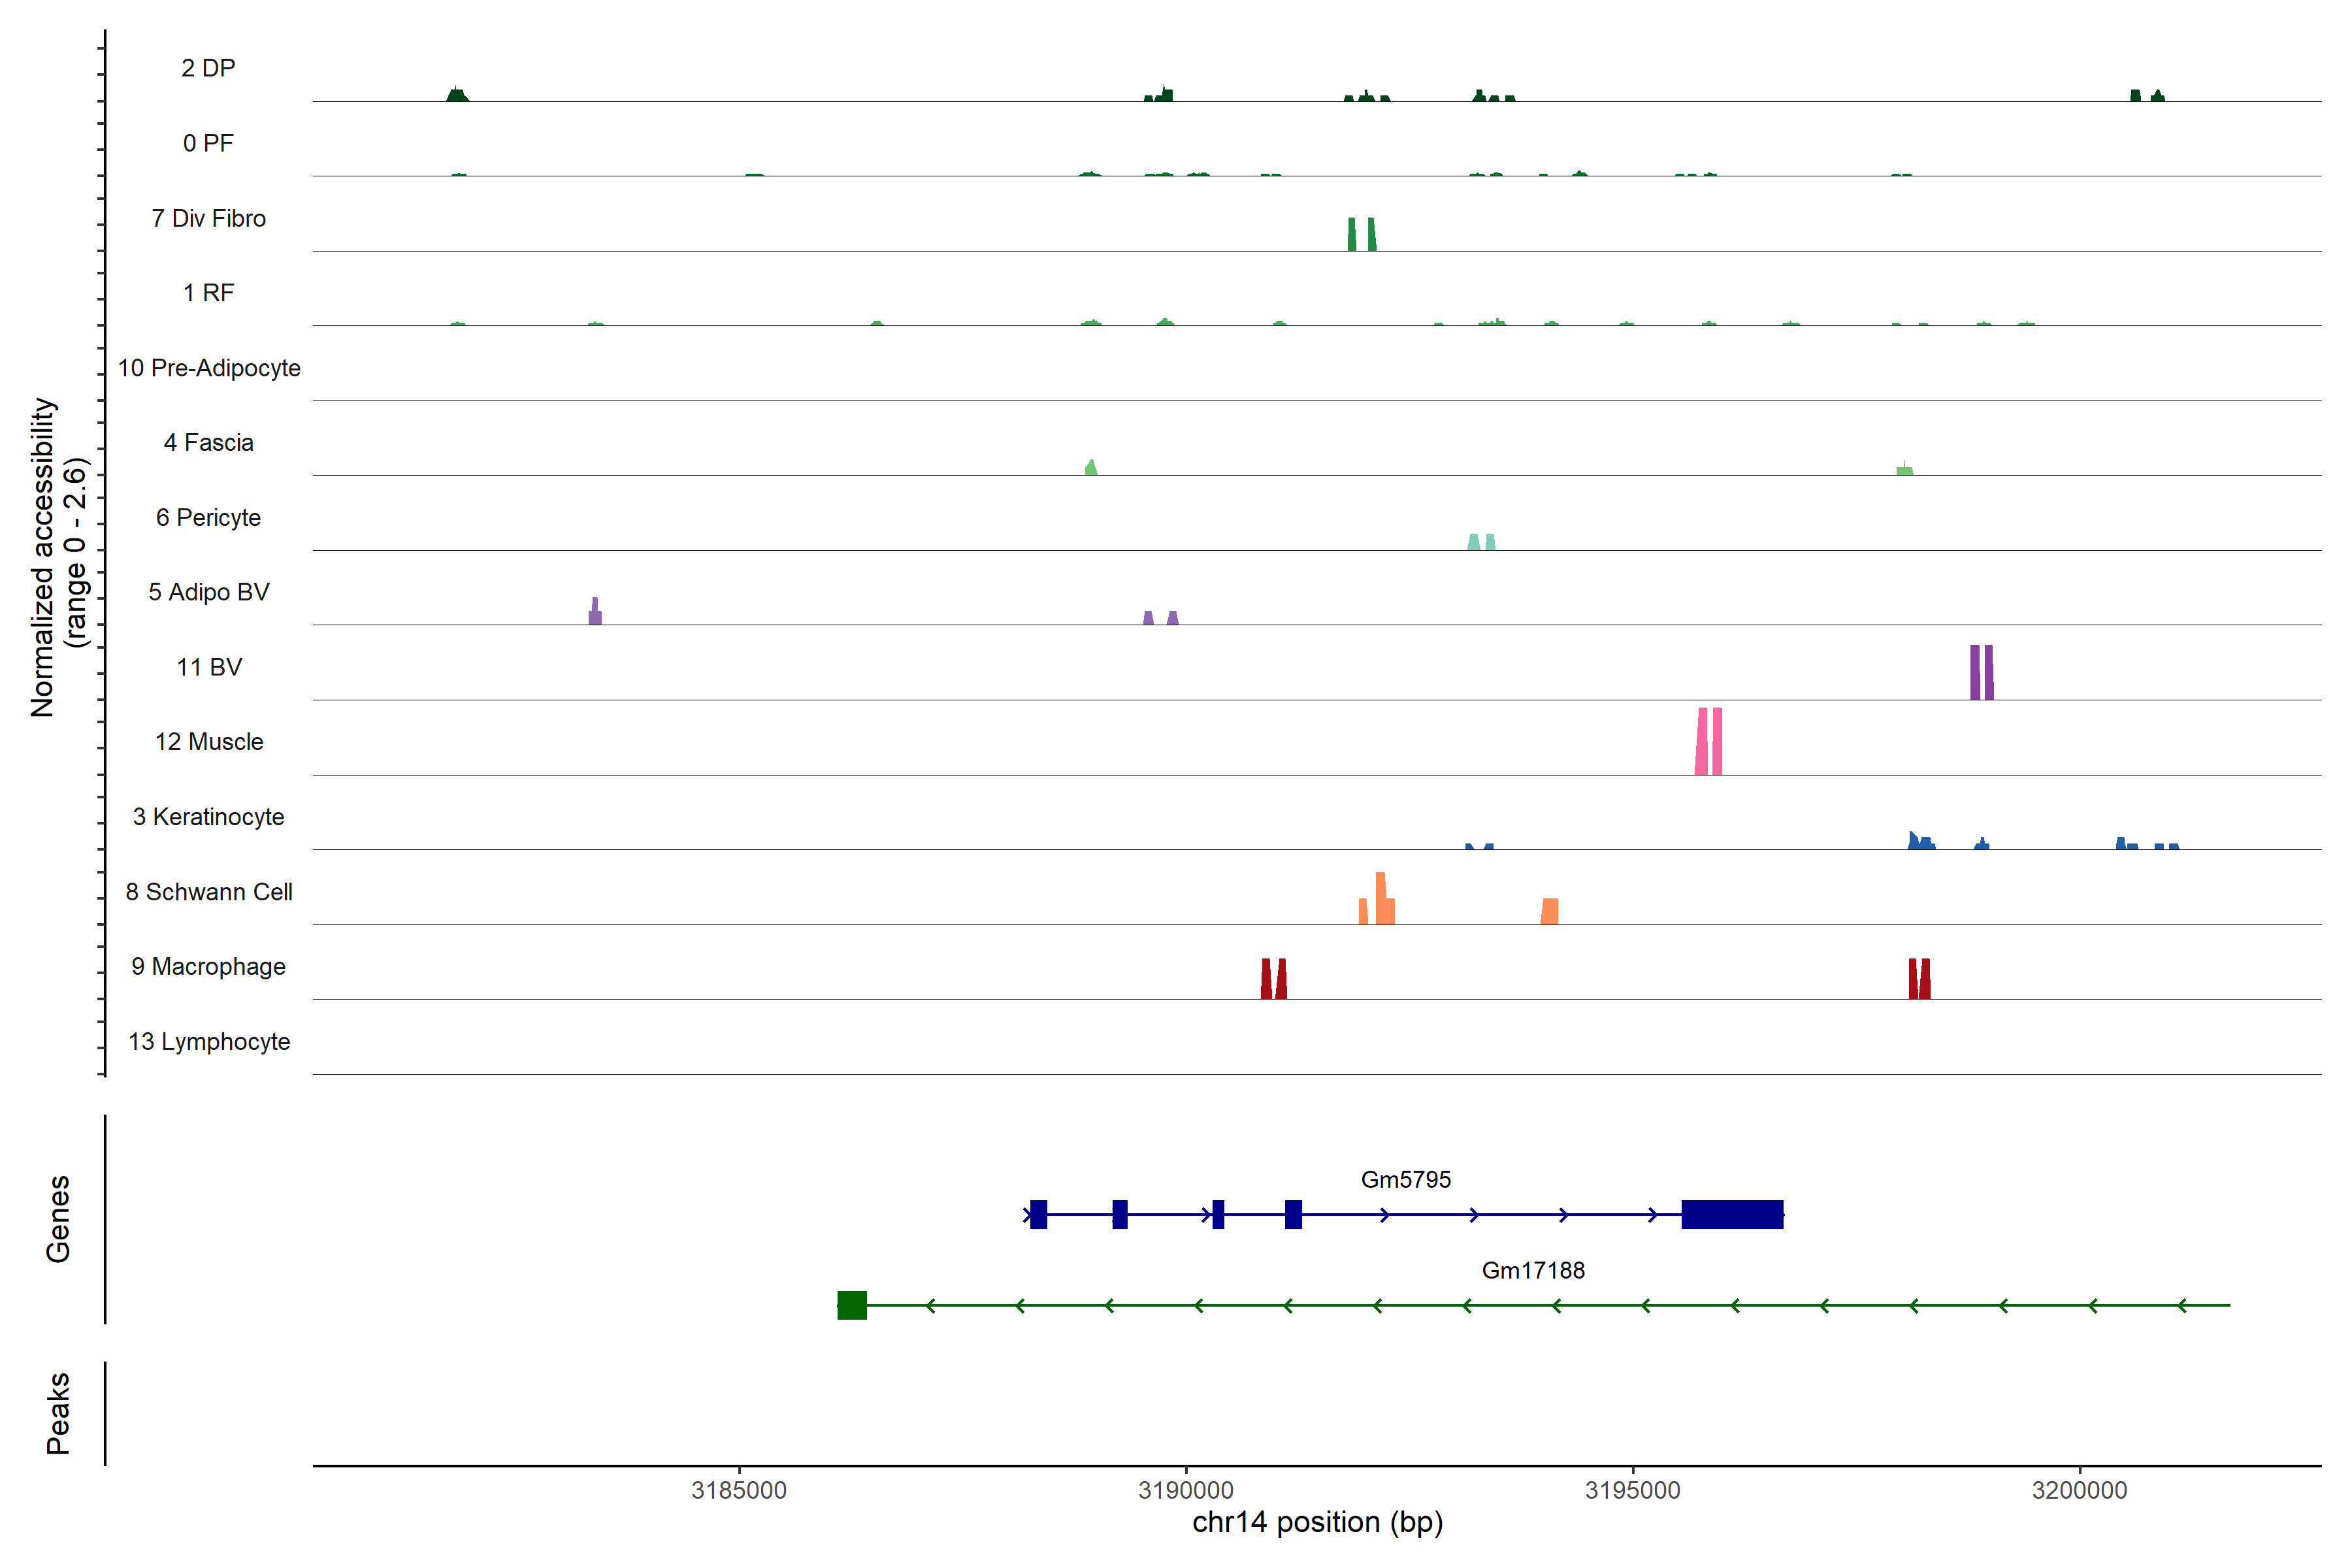Screen dimensions: 2352x1568
Task: Select the 2 DP track label
Action: [208, 68]
